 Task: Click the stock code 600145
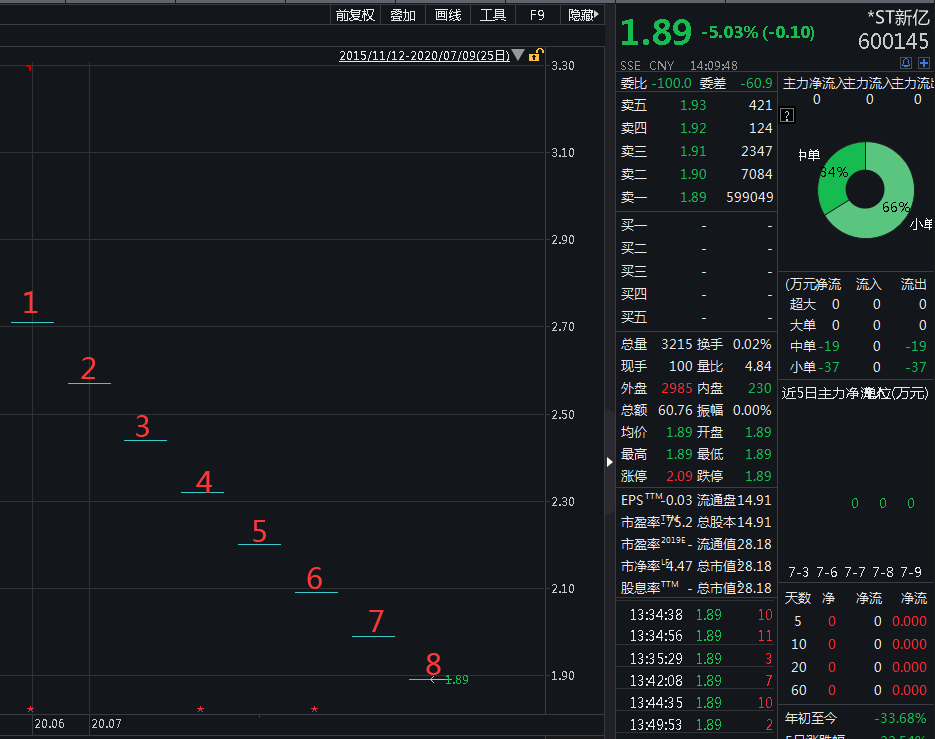[893, 41]
